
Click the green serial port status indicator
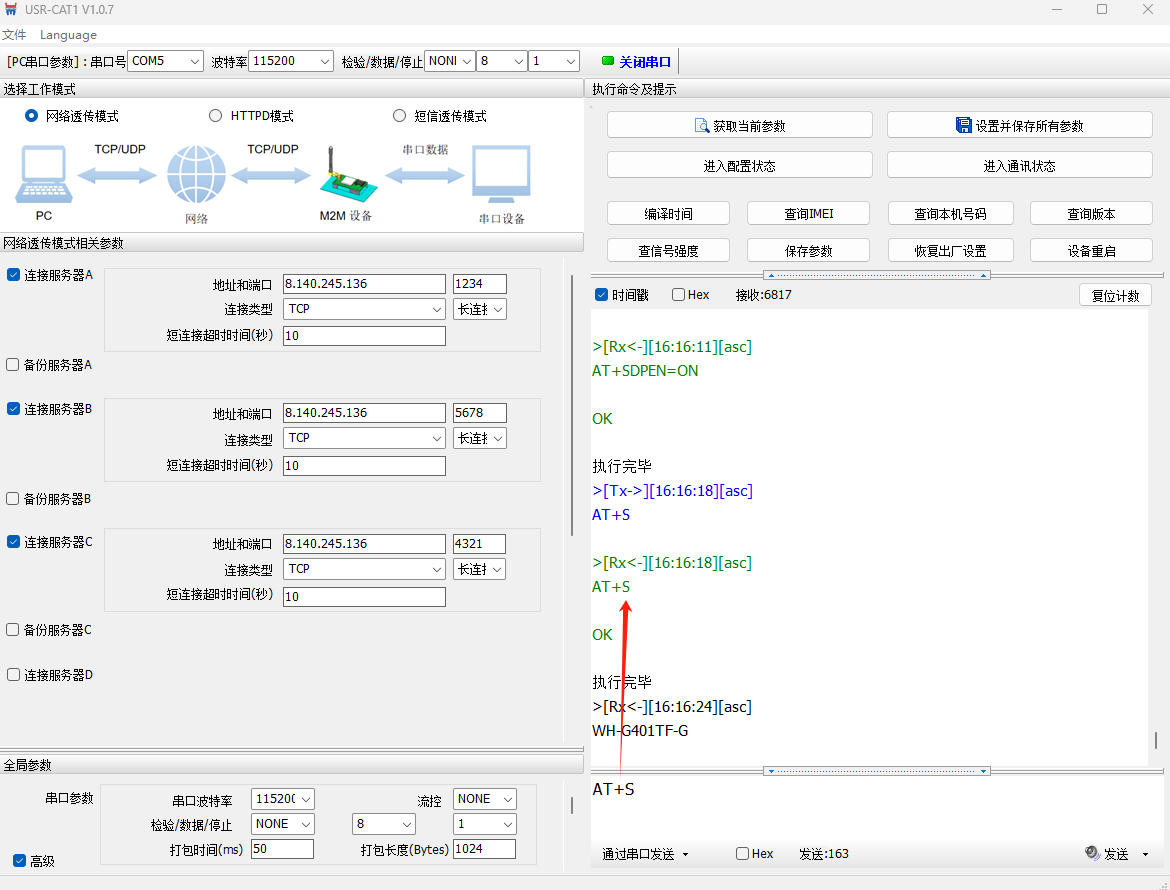(607, 61)
